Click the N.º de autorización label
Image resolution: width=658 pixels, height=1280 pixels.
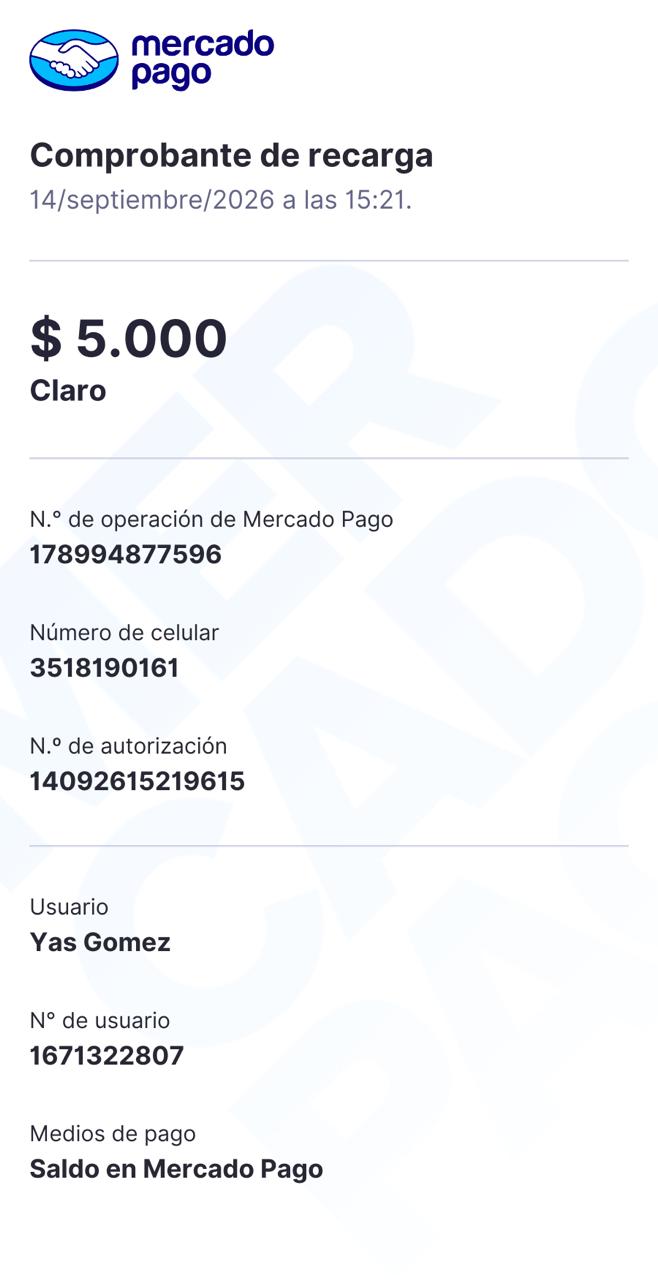(128, 746)
